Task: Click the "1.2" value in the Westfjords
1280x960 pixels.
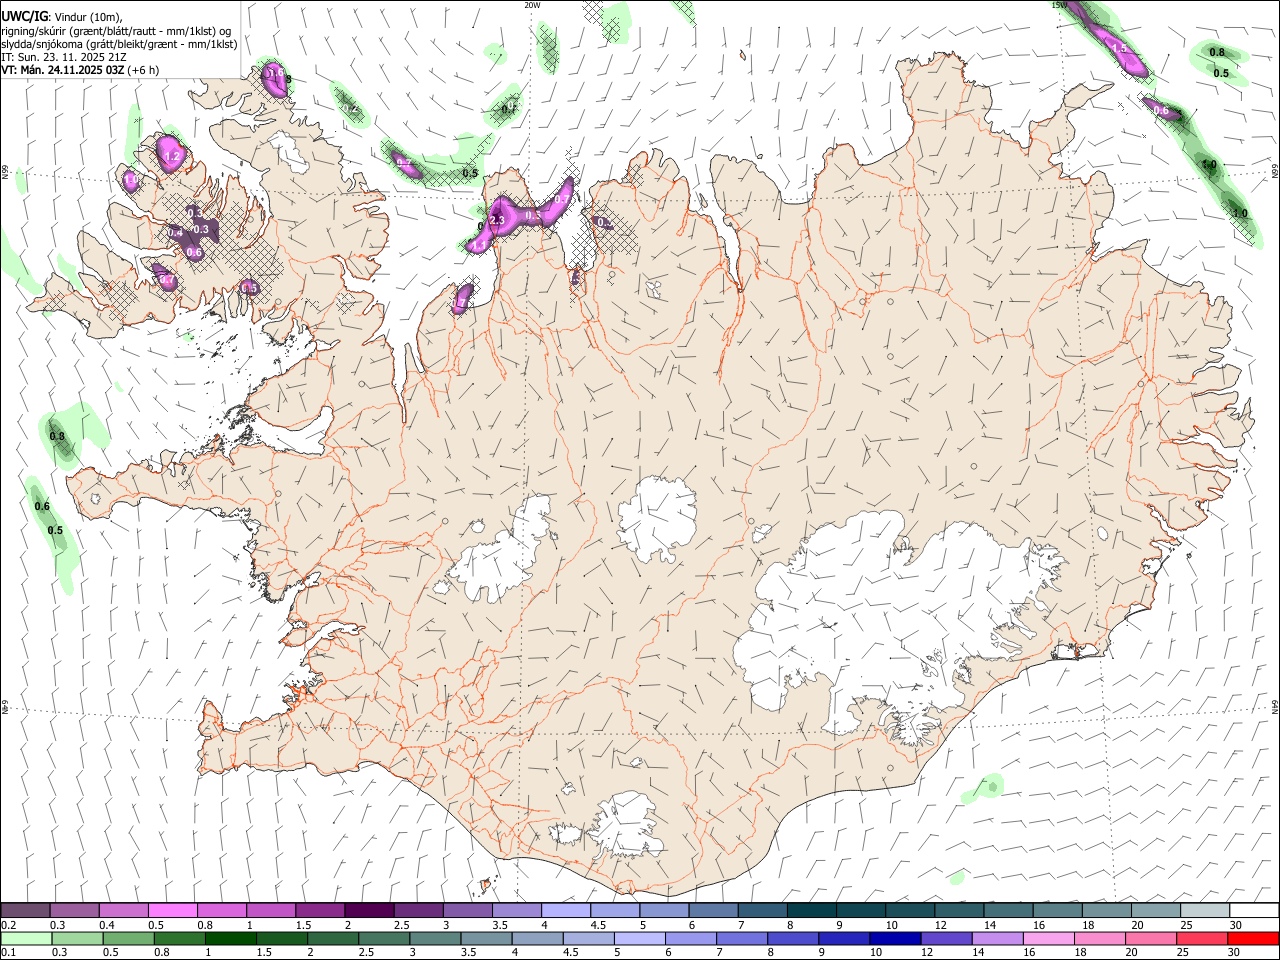Action: tap(171, 156)
